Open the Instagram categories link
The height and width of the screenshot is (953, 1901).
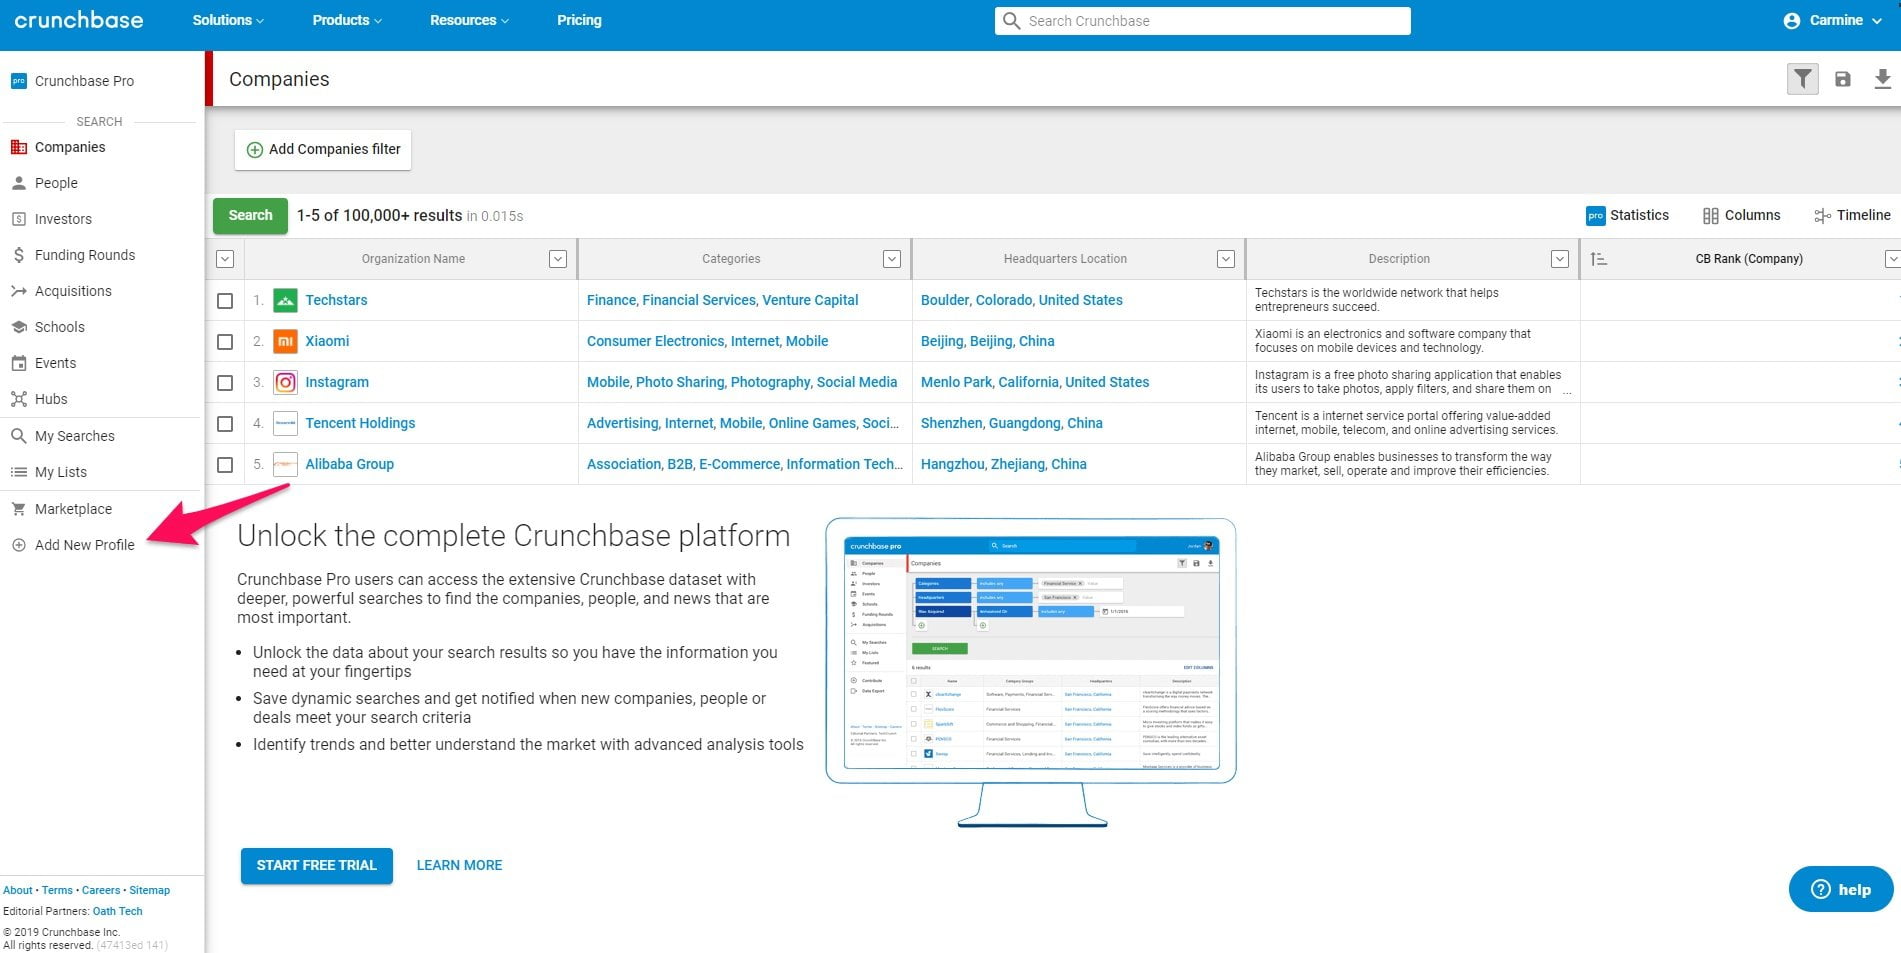click(x=742, y=382)
